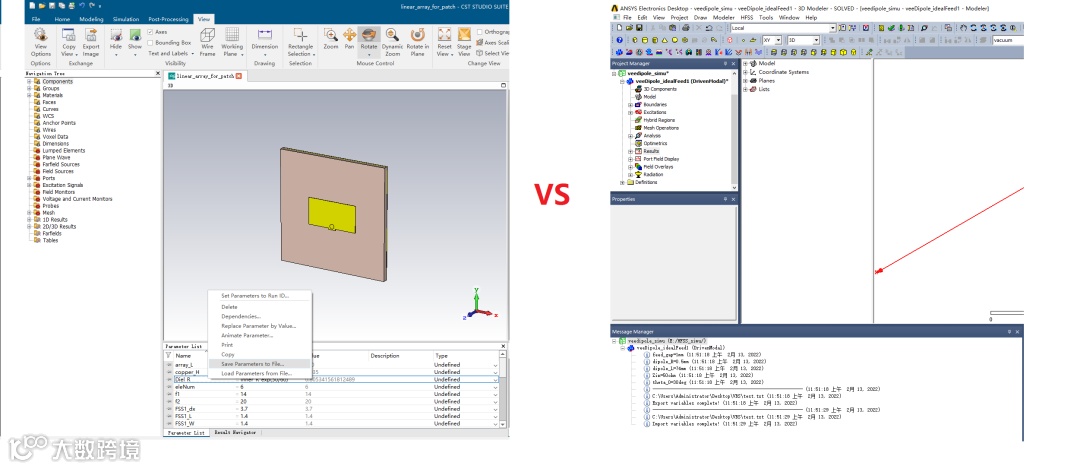Click the Copy View icon
The image size is (1080, 469).
coord(69,34)
